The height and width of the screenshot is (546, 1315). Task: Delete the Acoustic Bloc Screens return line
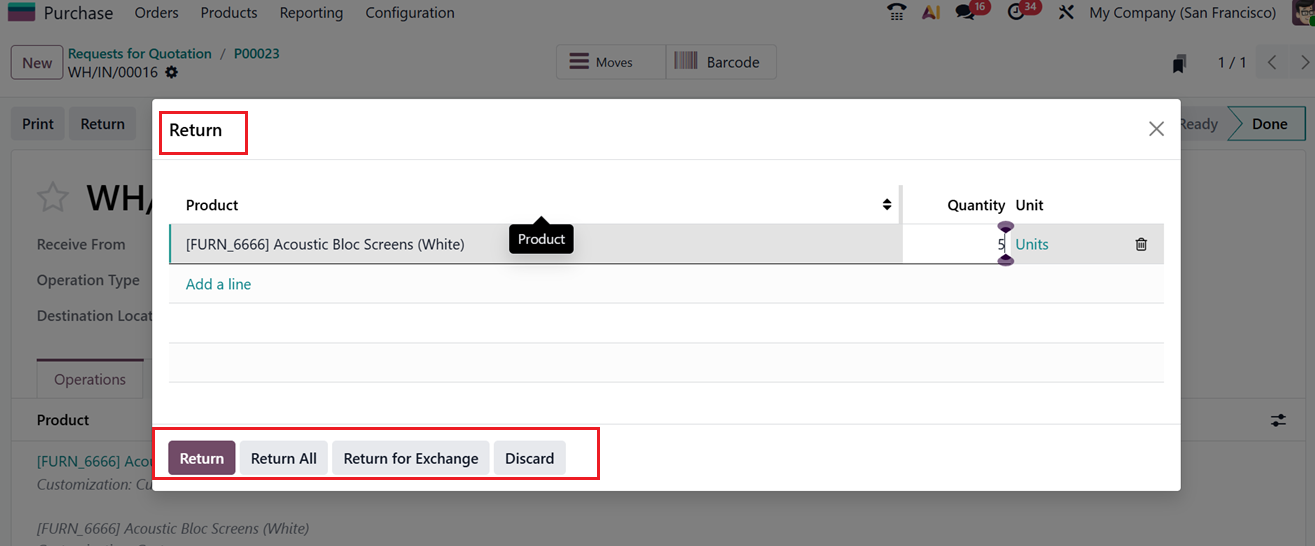1141,244
